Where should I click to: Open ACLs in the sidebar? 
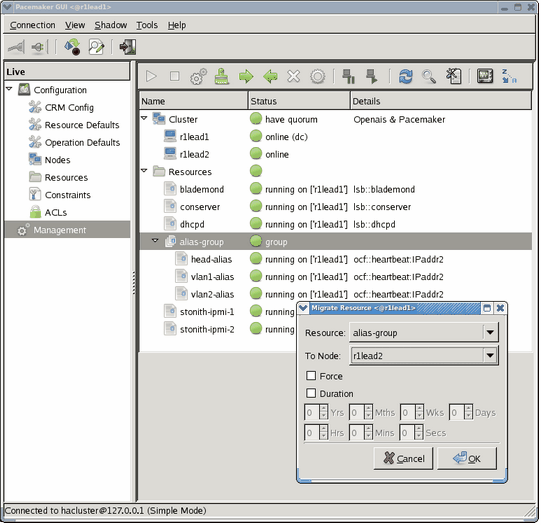click(x=55, y=212)
